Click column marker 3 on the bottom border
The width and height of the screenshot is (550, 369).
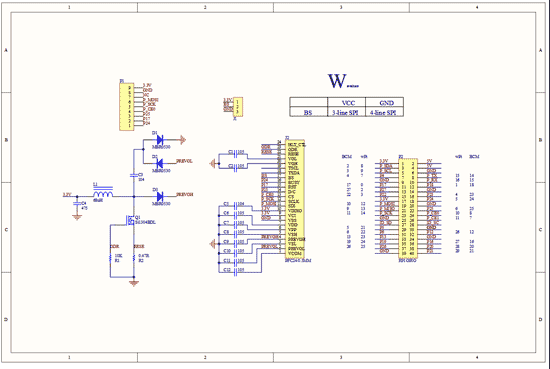(x=341, y=357)
